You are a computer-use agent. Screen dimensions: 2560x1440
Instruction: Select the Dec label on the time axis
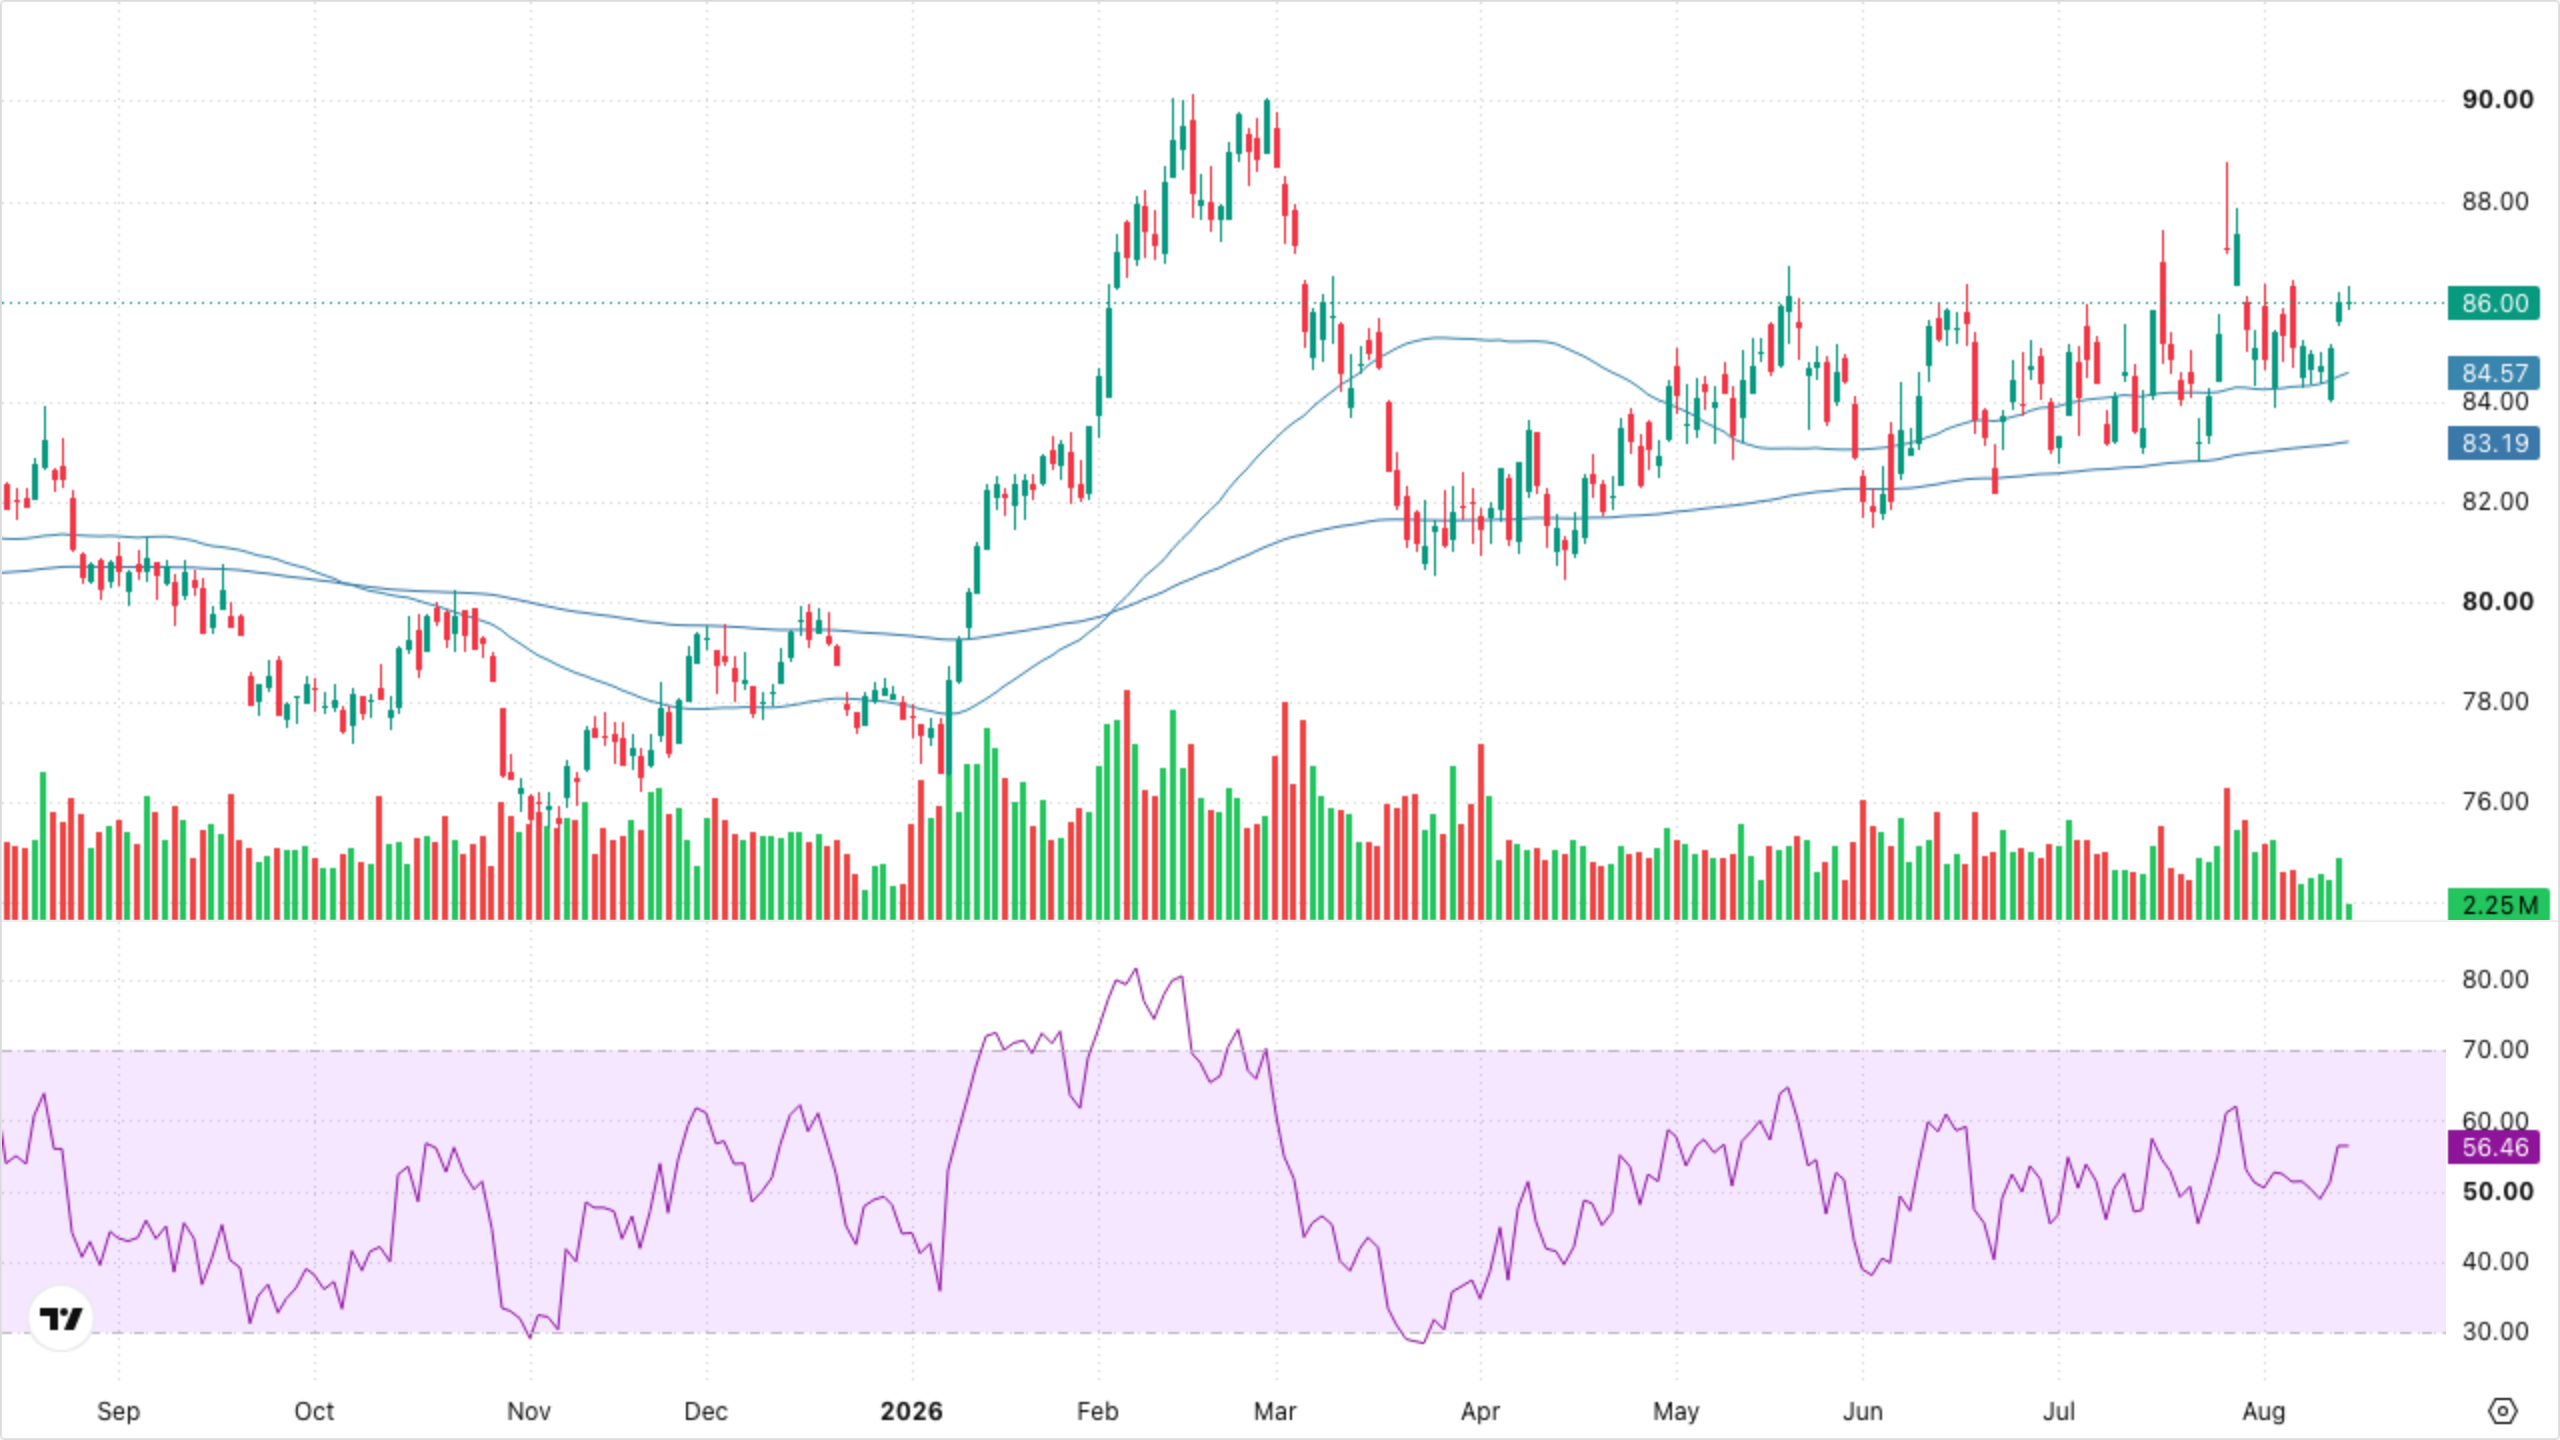pyautogui.click(x=705, y=1412)
